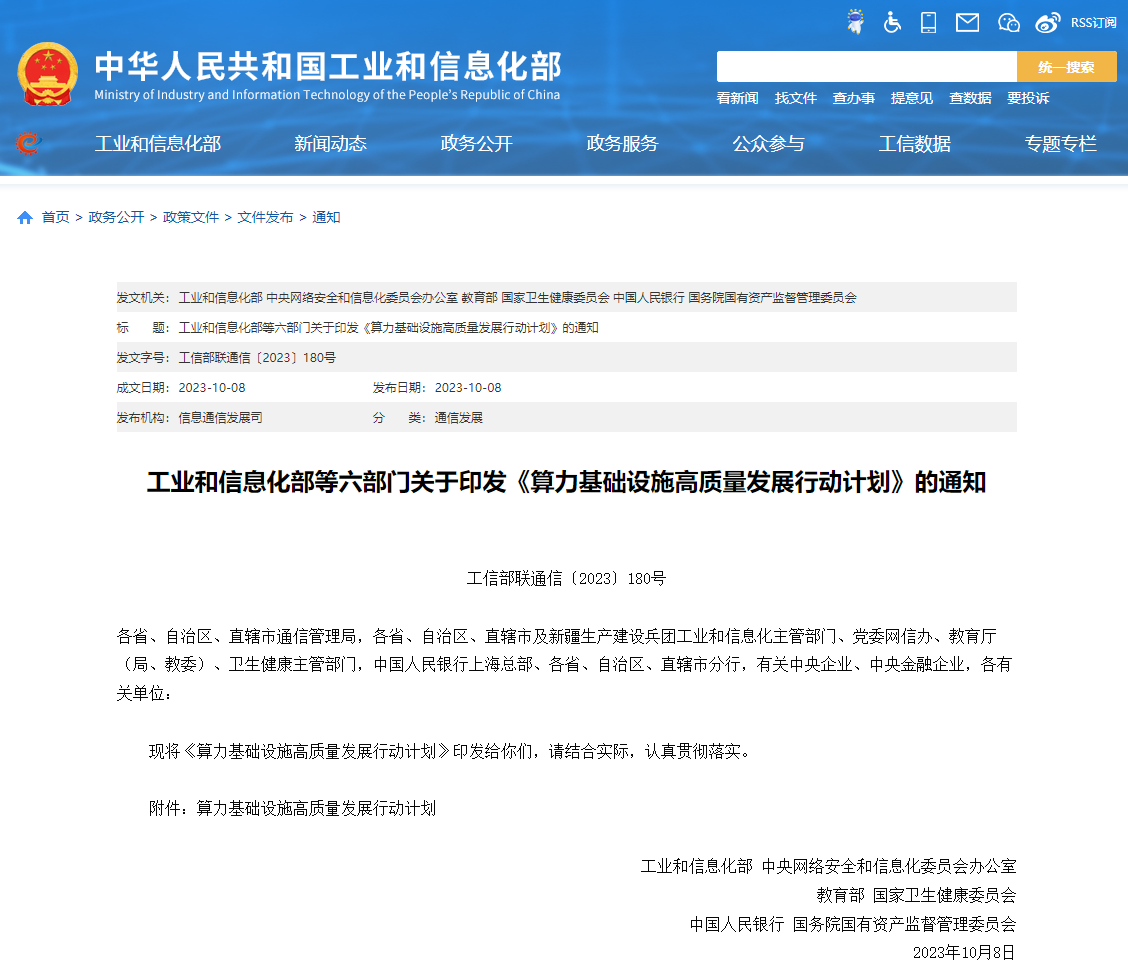This screenshot has height=966, width=1128.
Task: Click the signature line 工业和信息化部 中央网络安全和信息化委员会办公室
Action: (828, 867)
